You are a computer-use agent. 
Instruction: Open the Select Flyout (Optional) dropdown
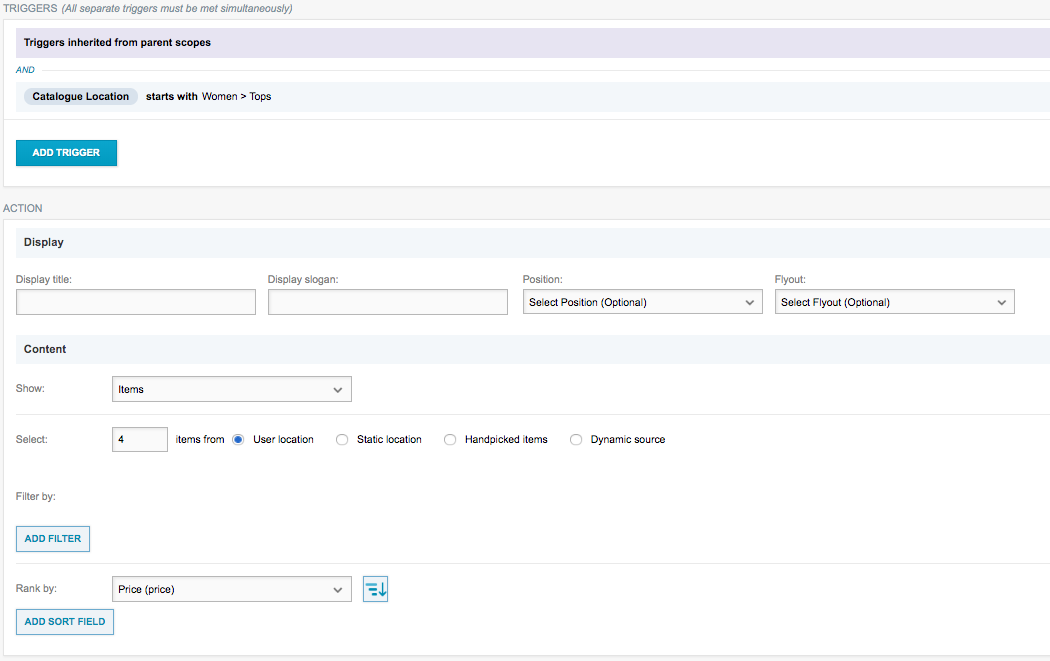pos(895,302)
